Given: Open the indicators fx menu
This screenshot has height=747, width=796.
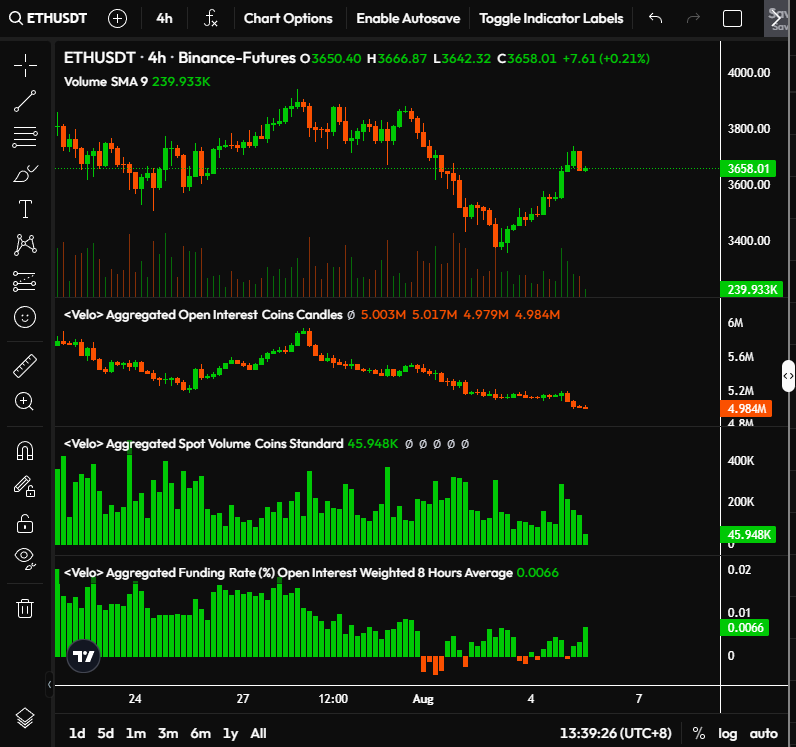Looking at the screenshot, I should click(x=211, y=19).
